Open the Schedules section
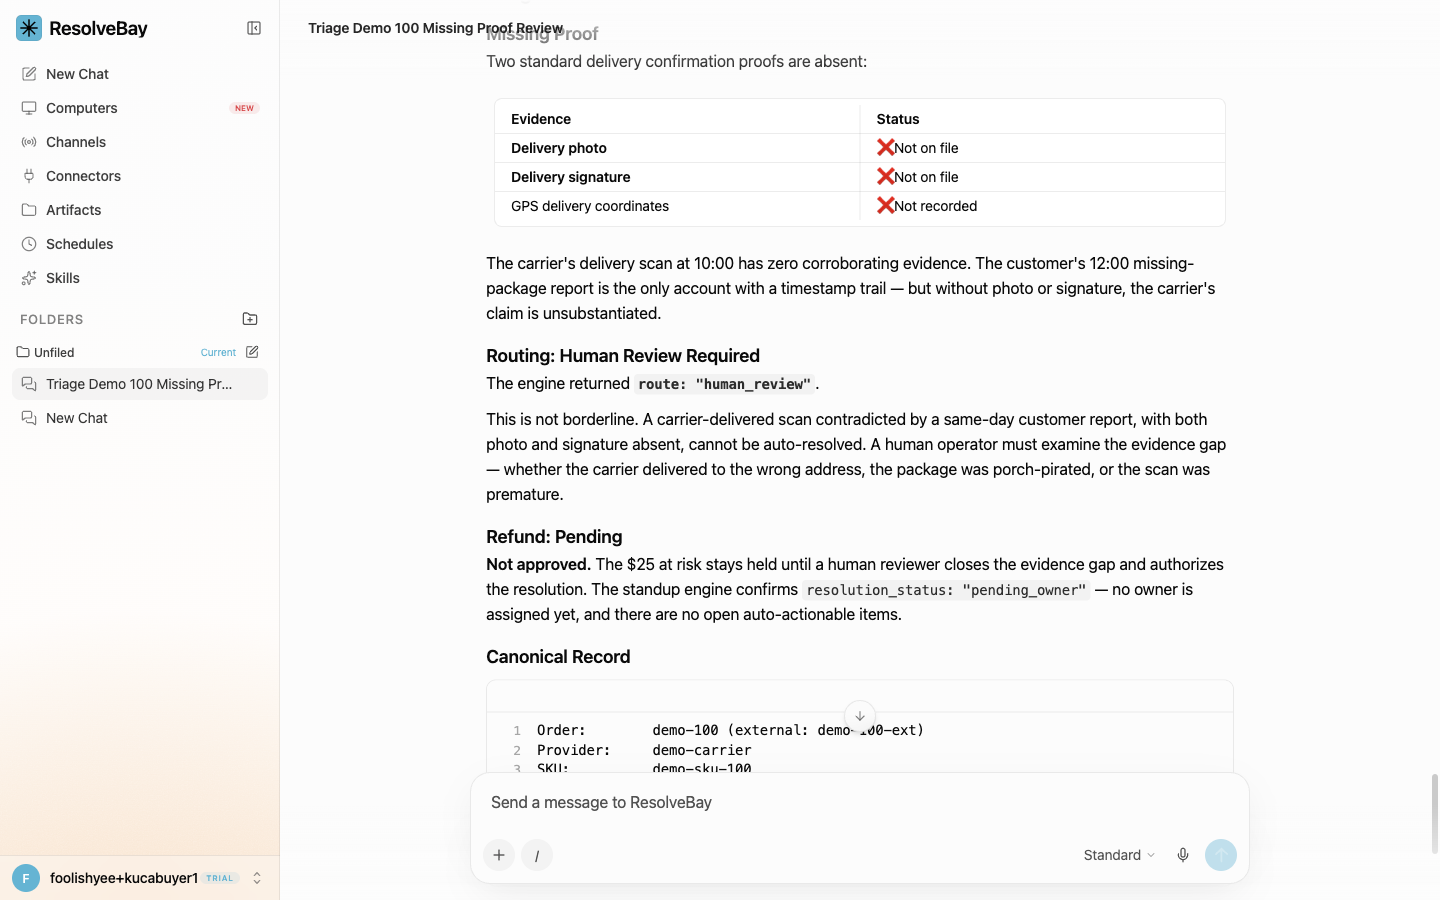Image resolution: width=1440 pixels, height=900 pixels. coord(140,244)
